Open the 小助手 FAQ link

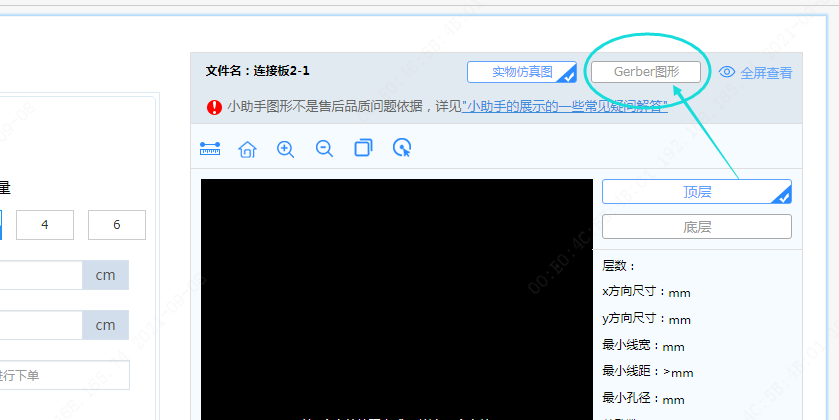click(x=565, y=106)
